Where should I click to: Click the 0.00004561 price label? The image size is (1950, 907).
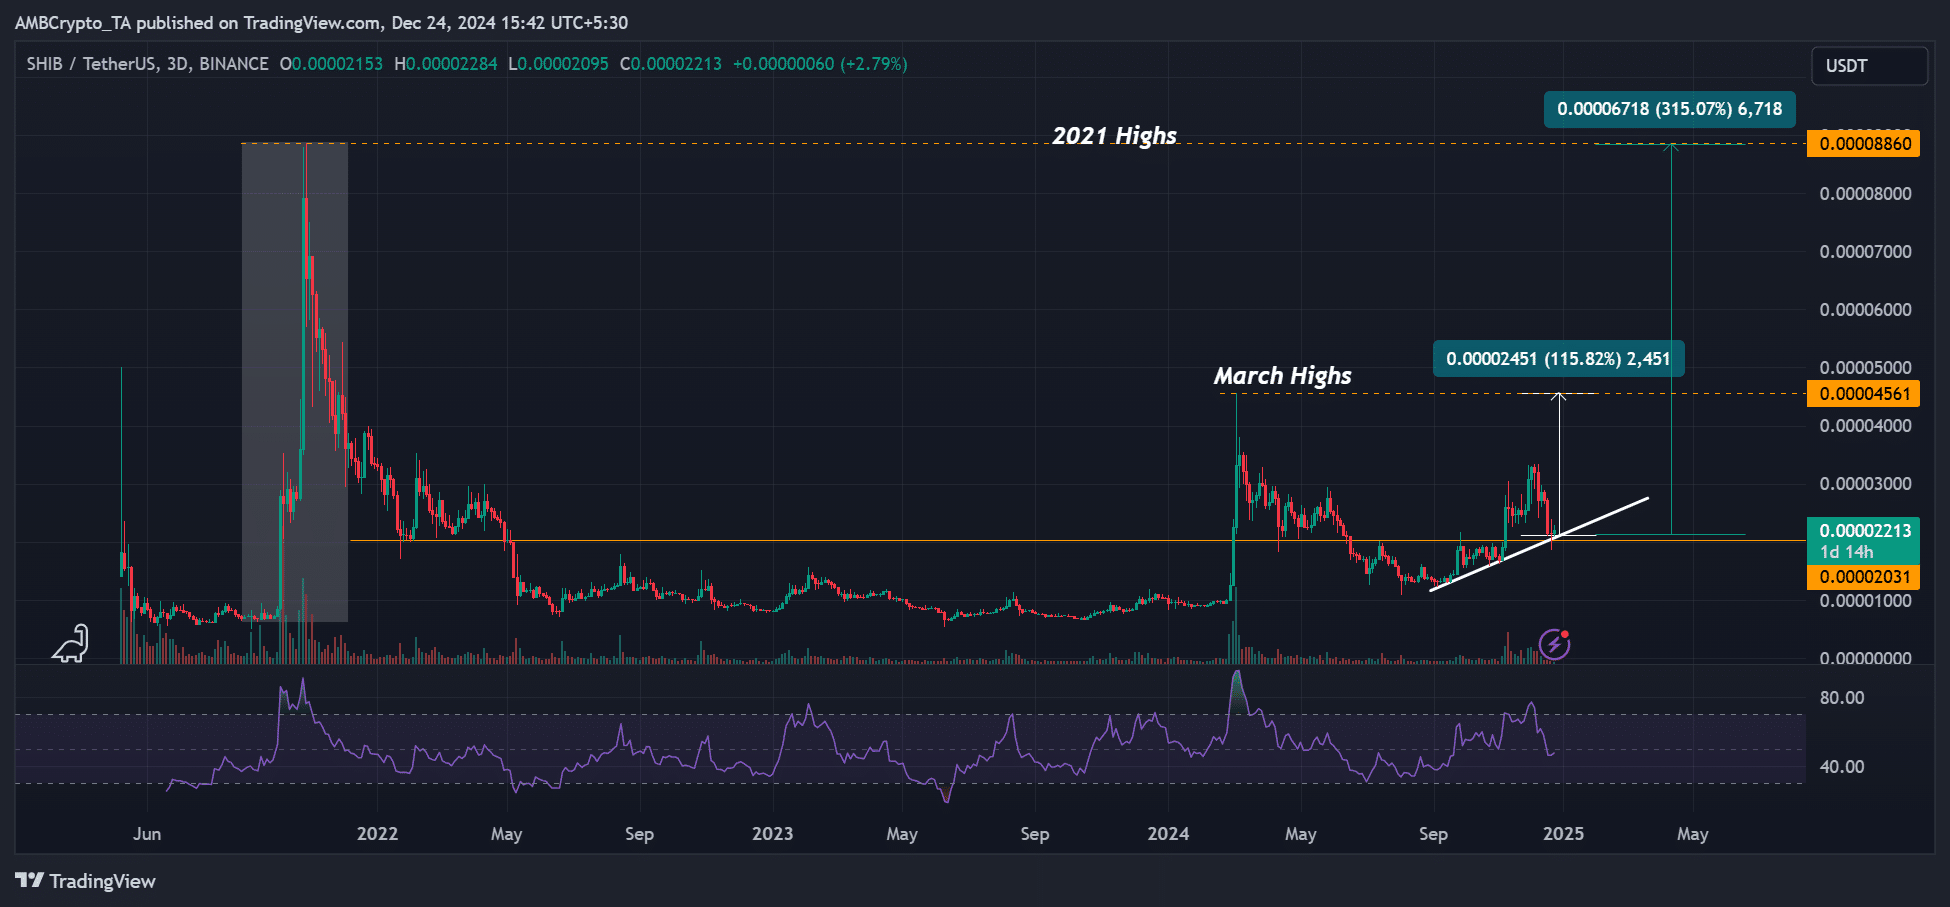[1863, 394]
